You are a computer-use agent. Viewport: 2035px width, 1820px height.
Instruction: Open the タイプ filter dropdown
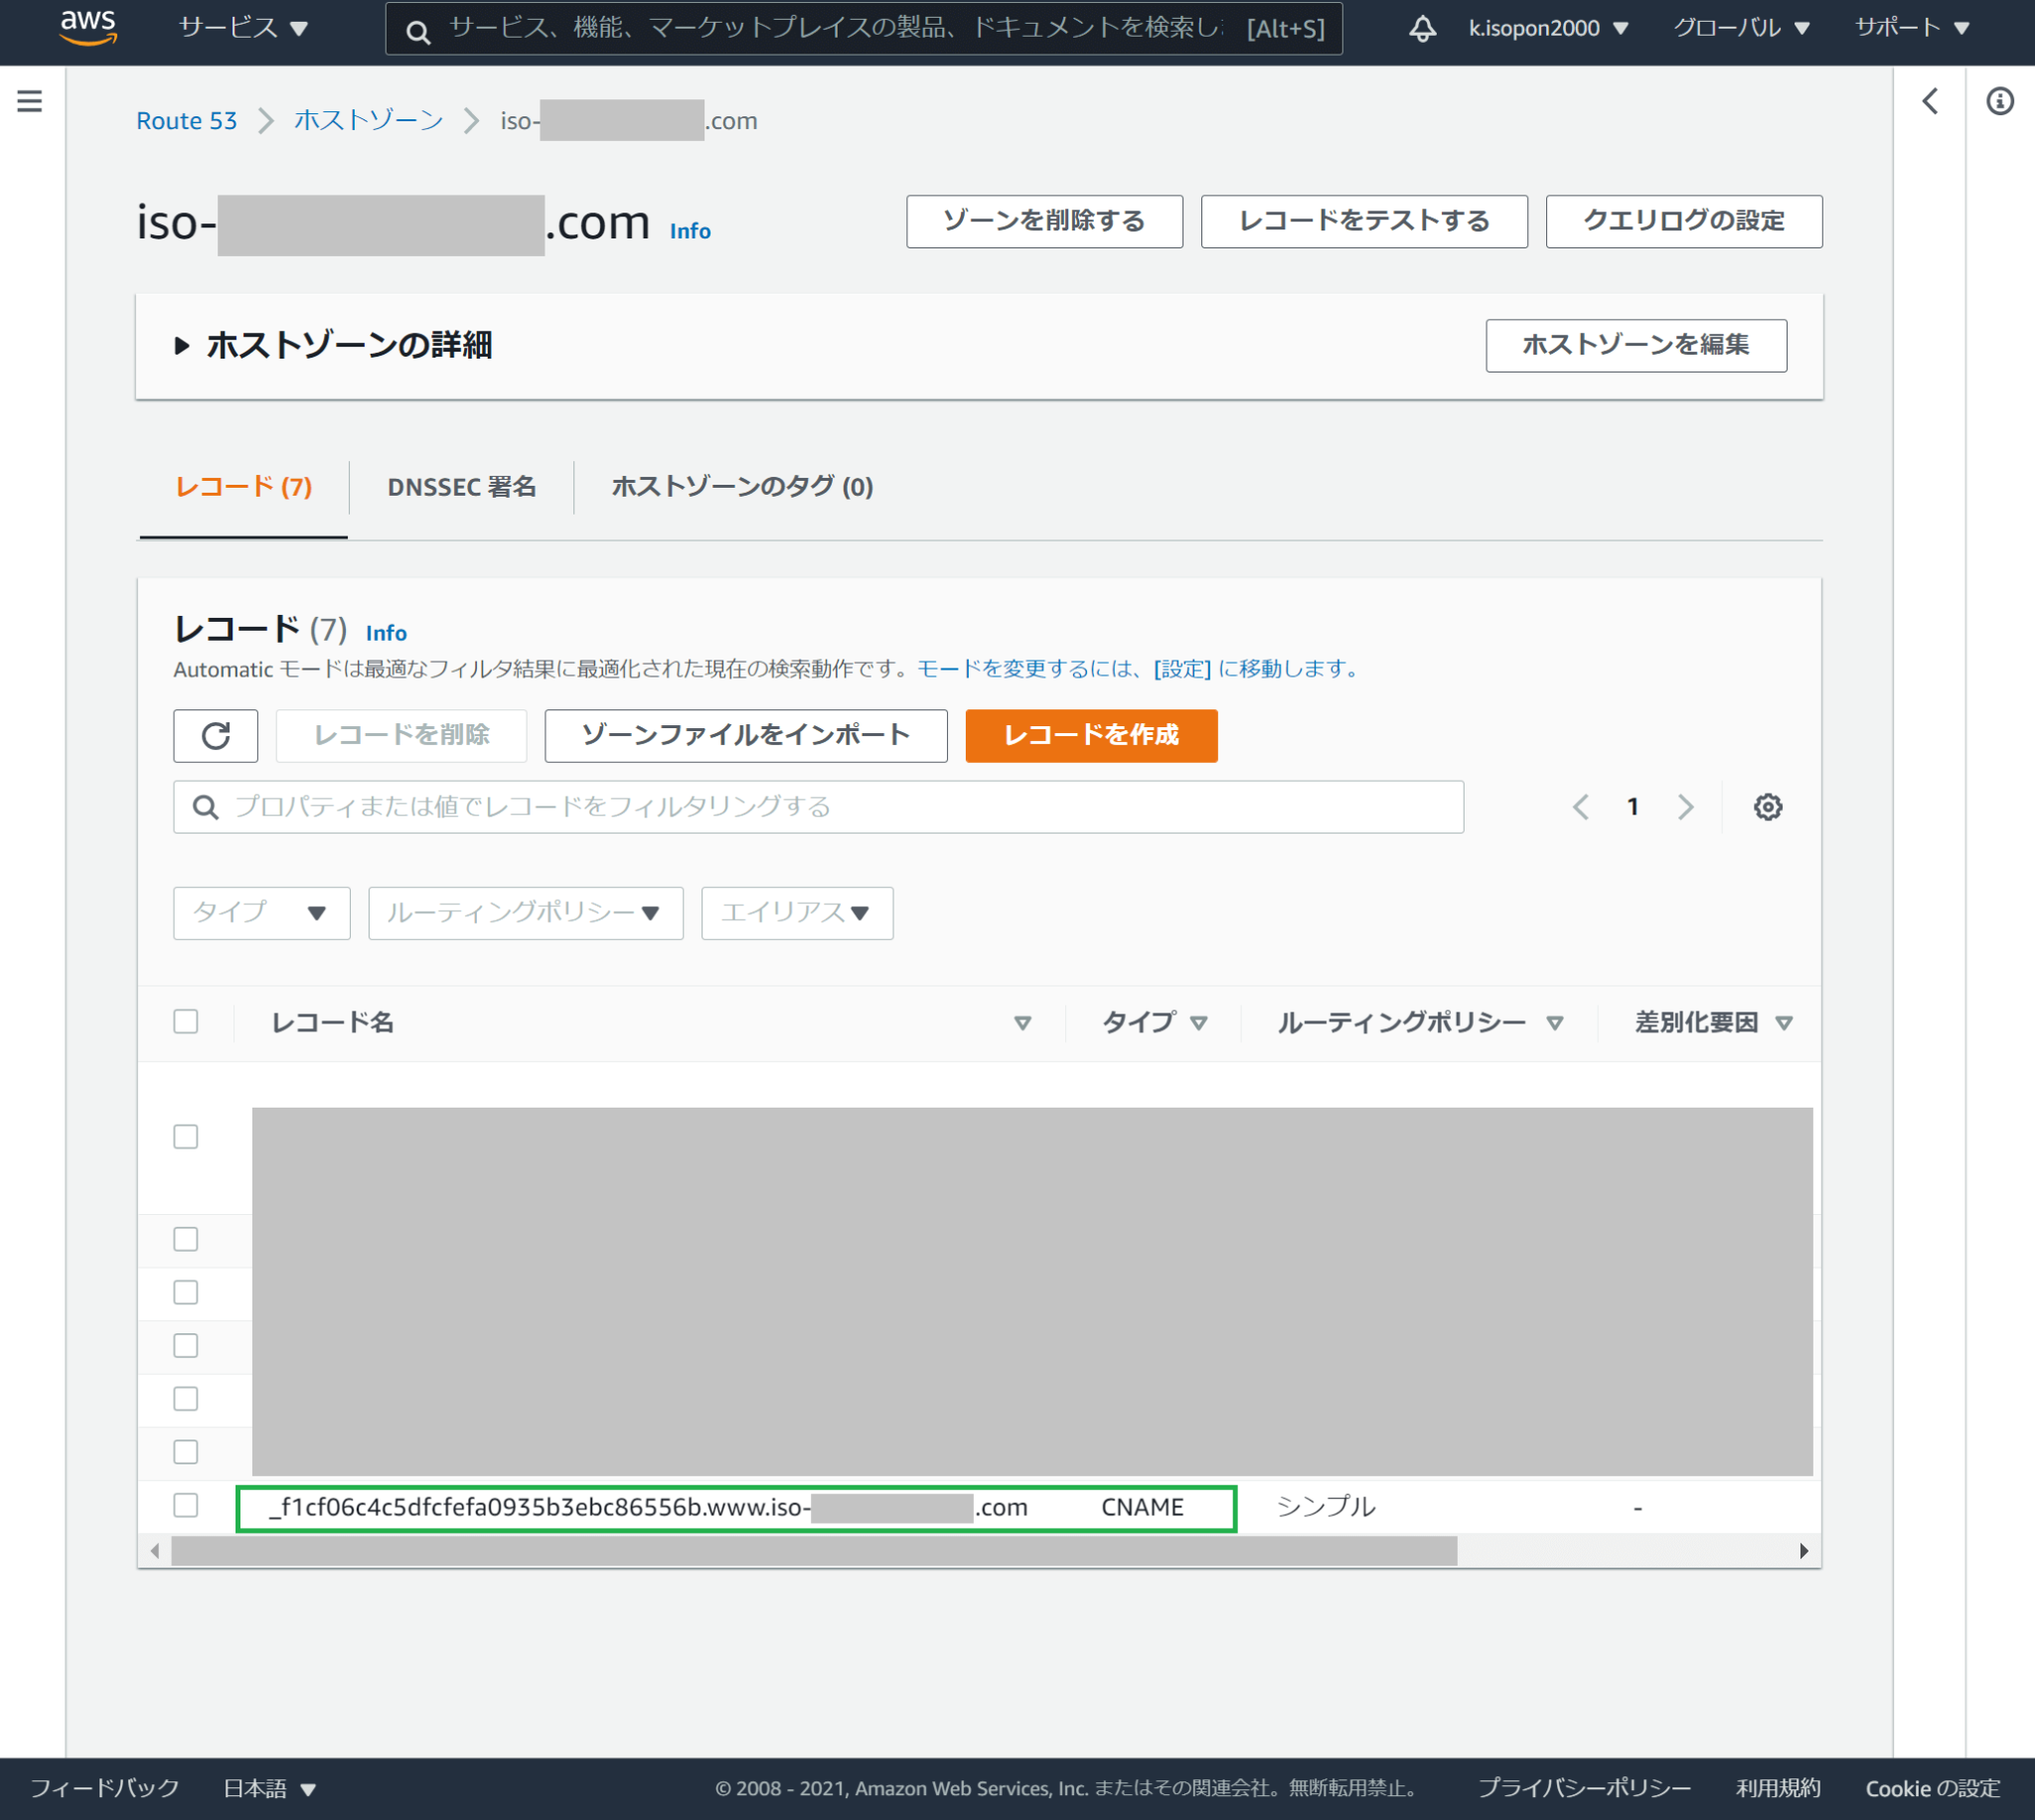click(x=261, y=913)
